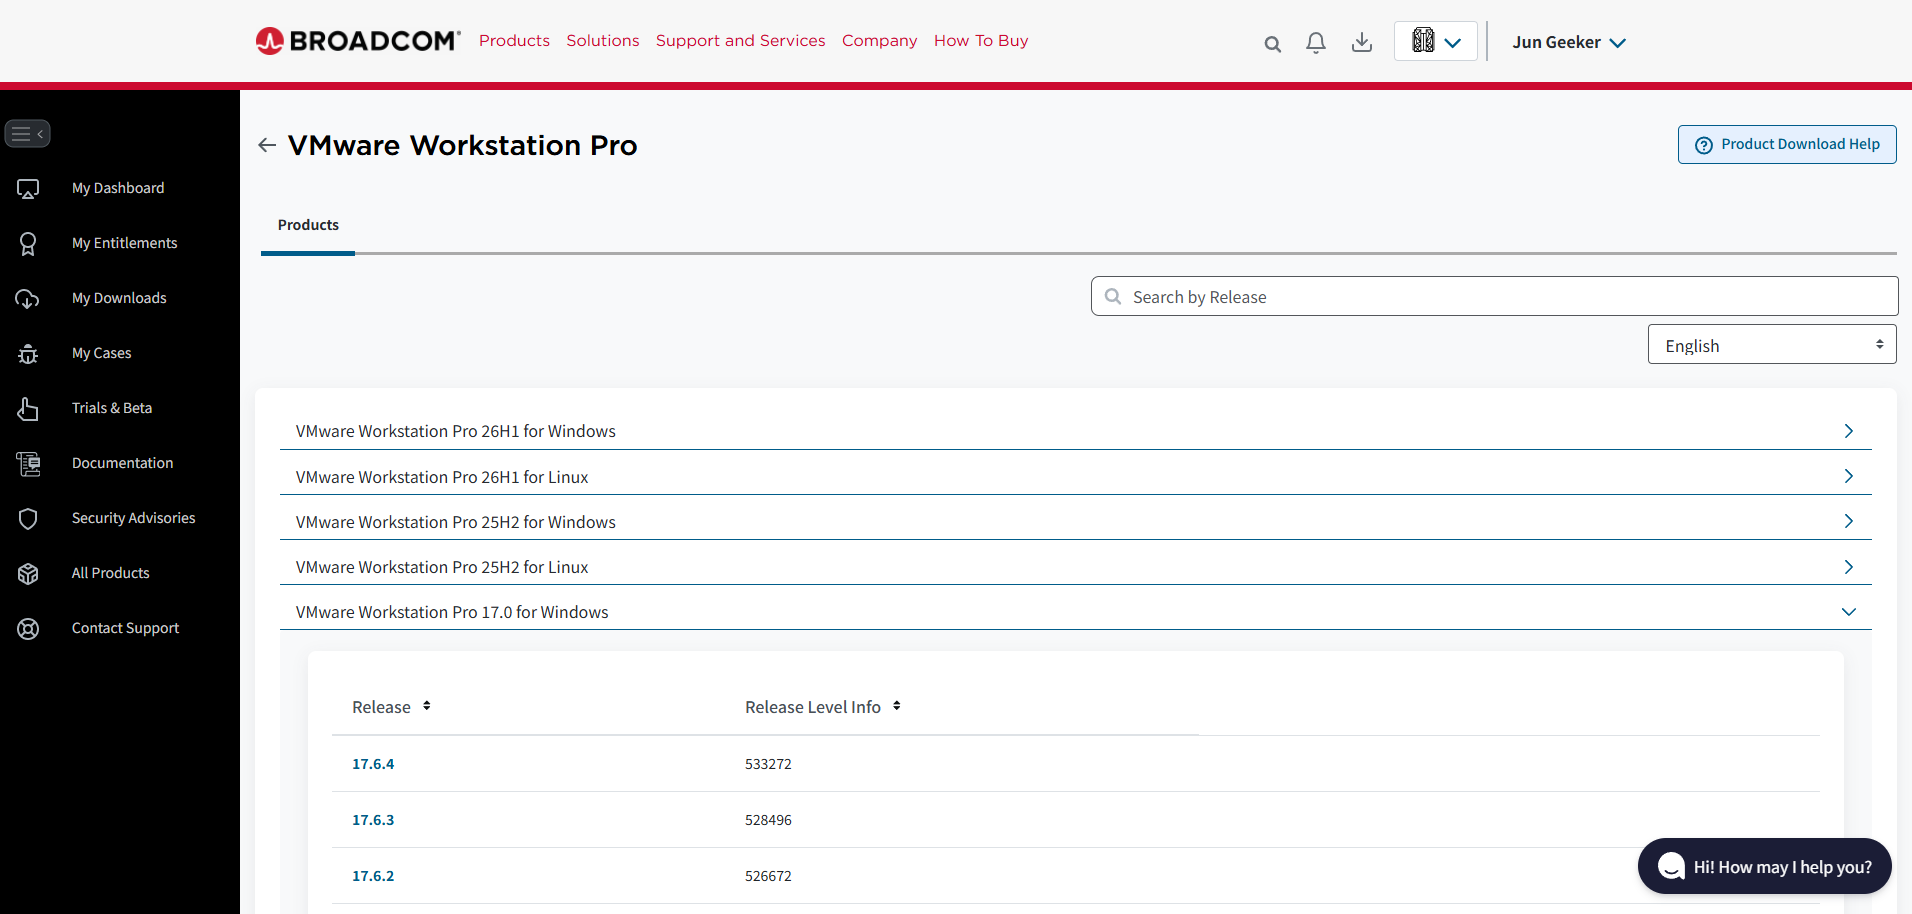Click the Security Advisories shield icon
Screen dimensions: 1912x914
[x=28, y=518]
